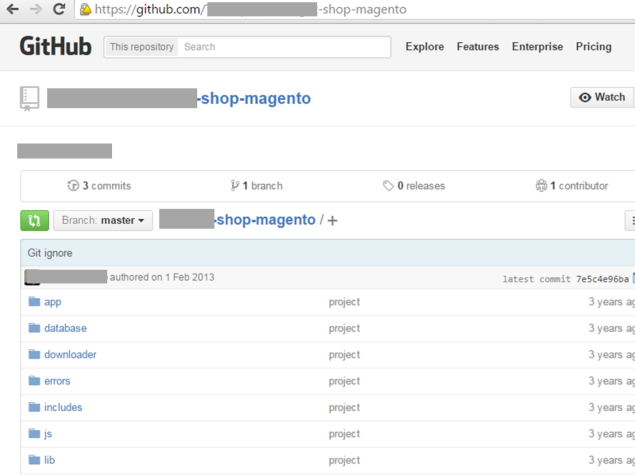The width and height of the screenshot is (635, 475).
Task: Focus the repository Search field
Action: pos(283,47)
